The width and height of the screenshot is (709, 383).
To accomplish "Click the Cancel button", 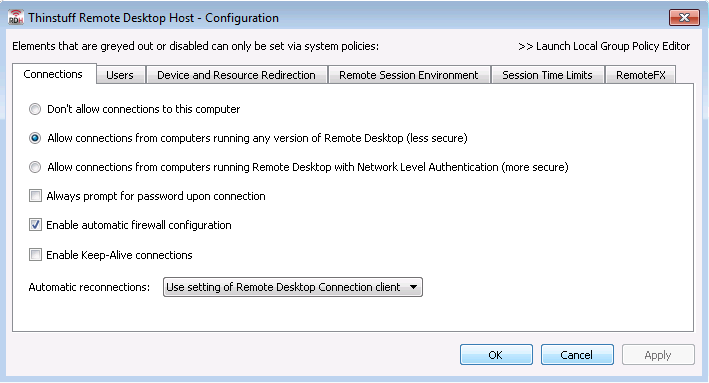I will (577, 355).
